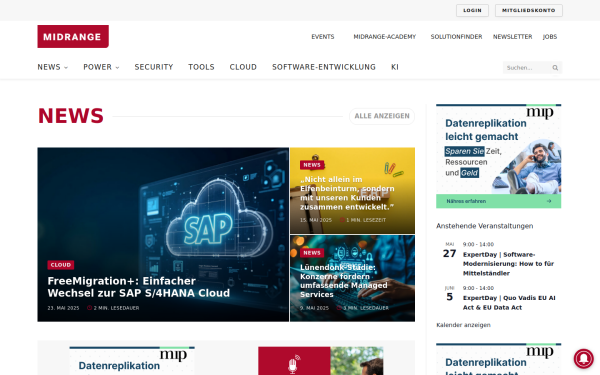Click NEWS tag on Elfenbeinturm article
This screenshot has height=375, width=600.
[x=312, y=165]
